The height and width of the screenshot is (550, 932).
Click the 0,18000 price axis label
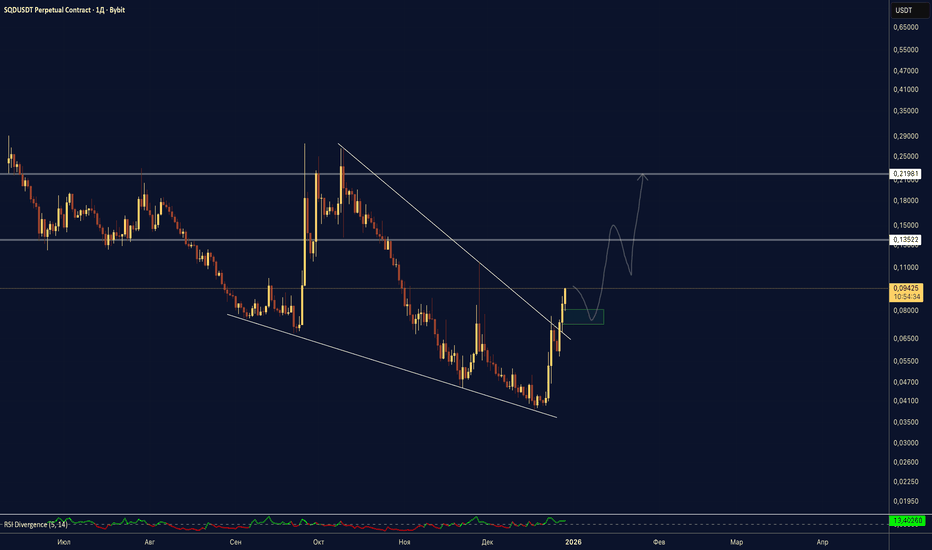click(x=905, y=200)
